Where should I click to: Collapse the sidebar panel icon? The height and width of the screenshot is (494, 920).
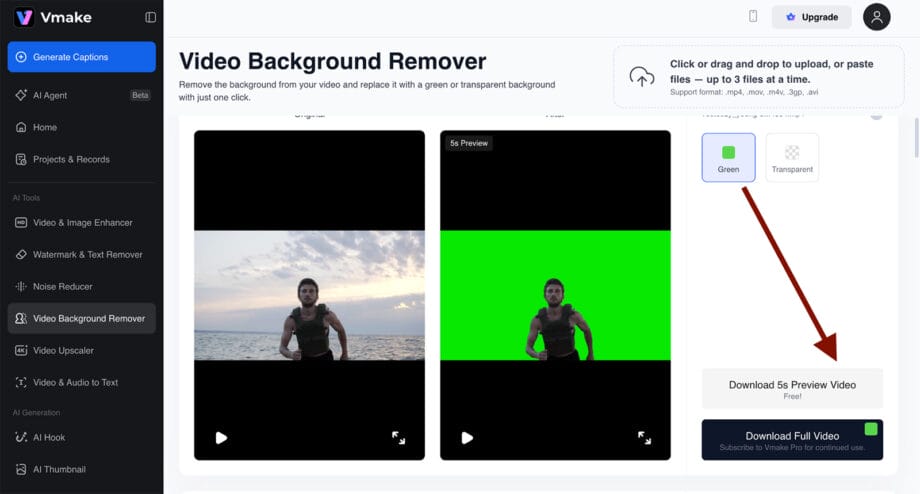[x=151, y=18]
